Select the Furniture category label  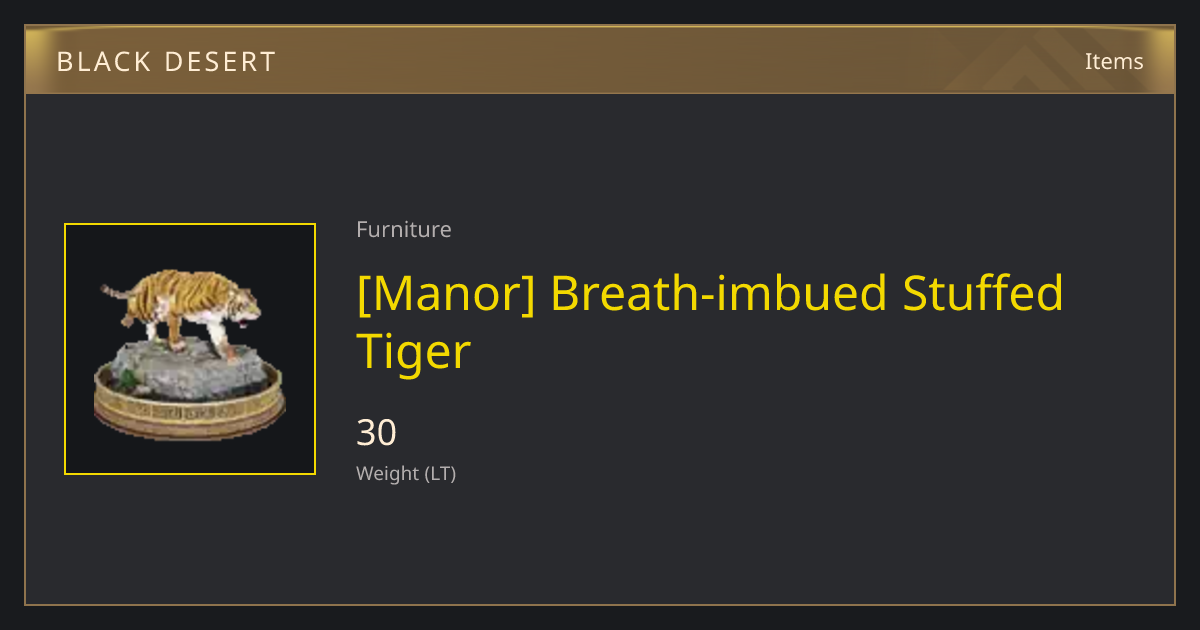(x=404, y=229)
